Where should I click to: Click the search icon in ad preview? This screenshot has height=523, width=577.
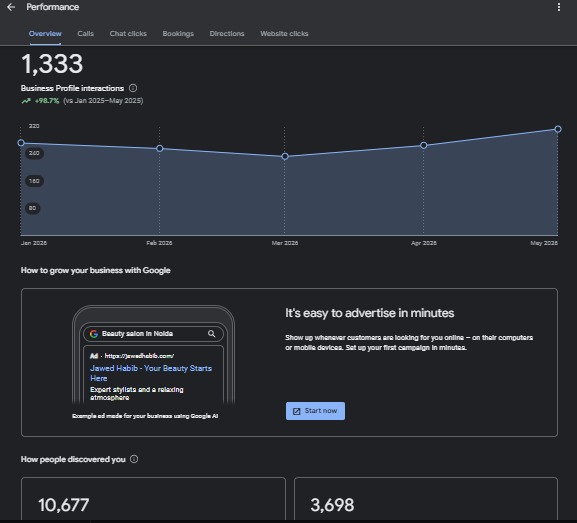[x=212, y=333]
